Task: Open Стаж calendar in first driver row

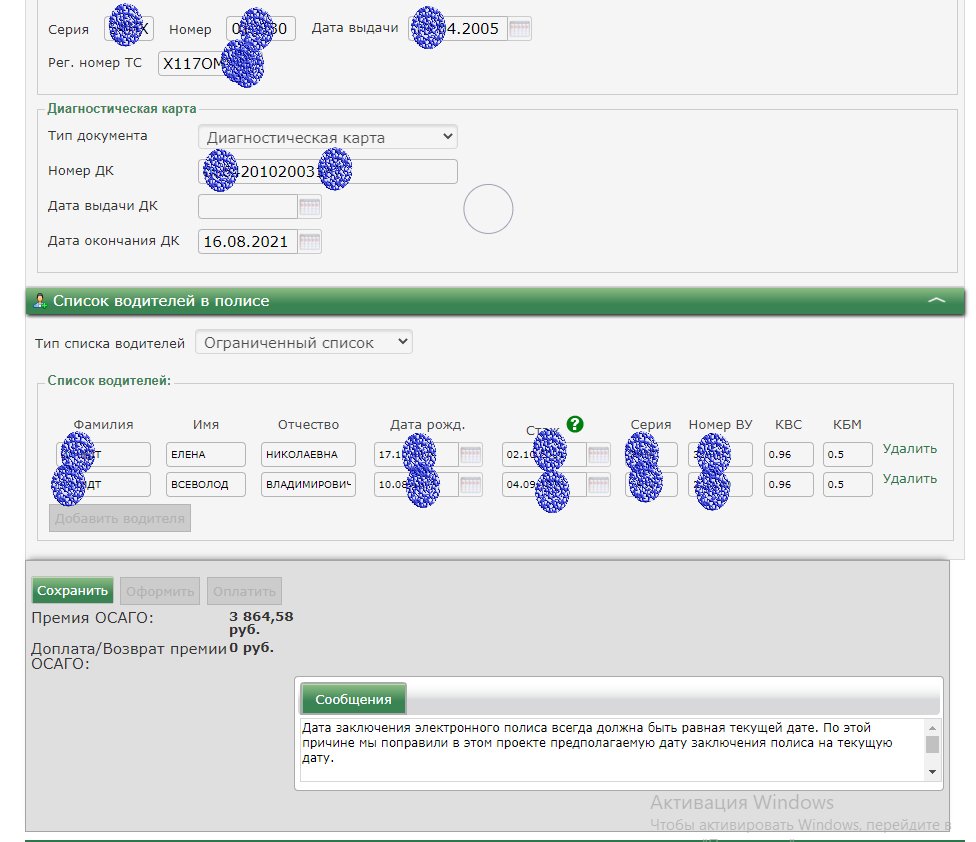Action: pyautogui.click(x=598, y=455)
